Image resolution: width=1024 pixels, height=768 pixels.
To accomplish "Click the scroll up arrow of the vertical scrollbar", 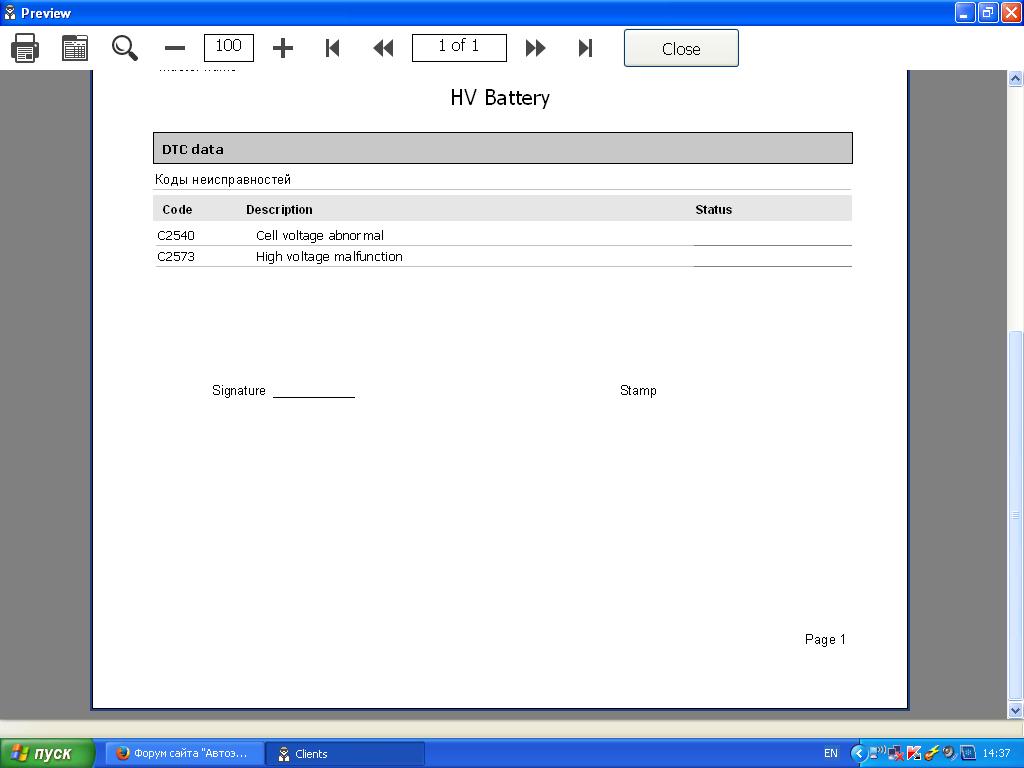I will pos(1016,78).
